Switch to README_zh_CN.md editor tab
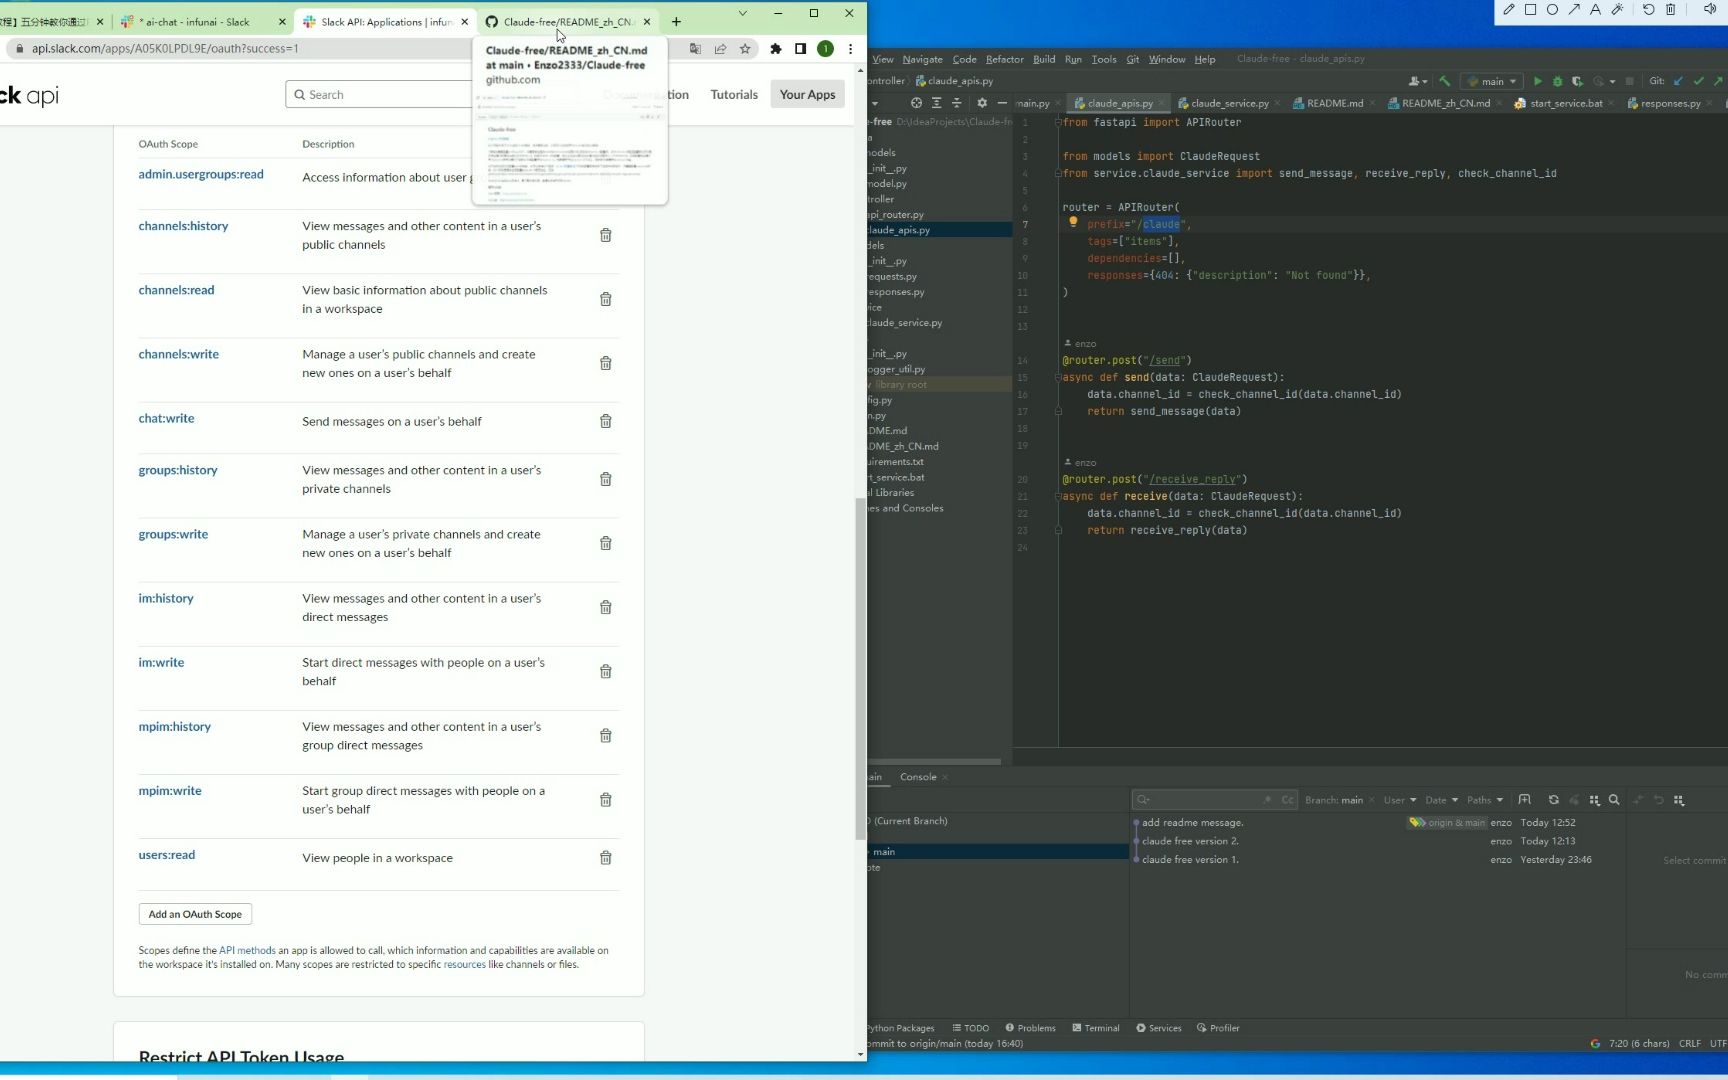The width and height of the screenshot is (1728, 1080). tap(1445, 103)
